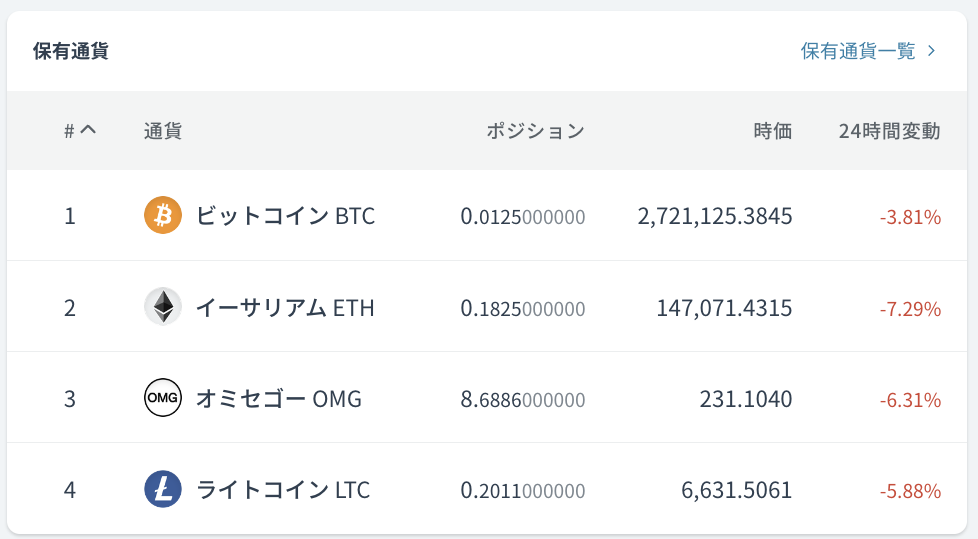Click the LTC -5.88% change value
This screenshot has height=539, width=978.
[910, 491]
